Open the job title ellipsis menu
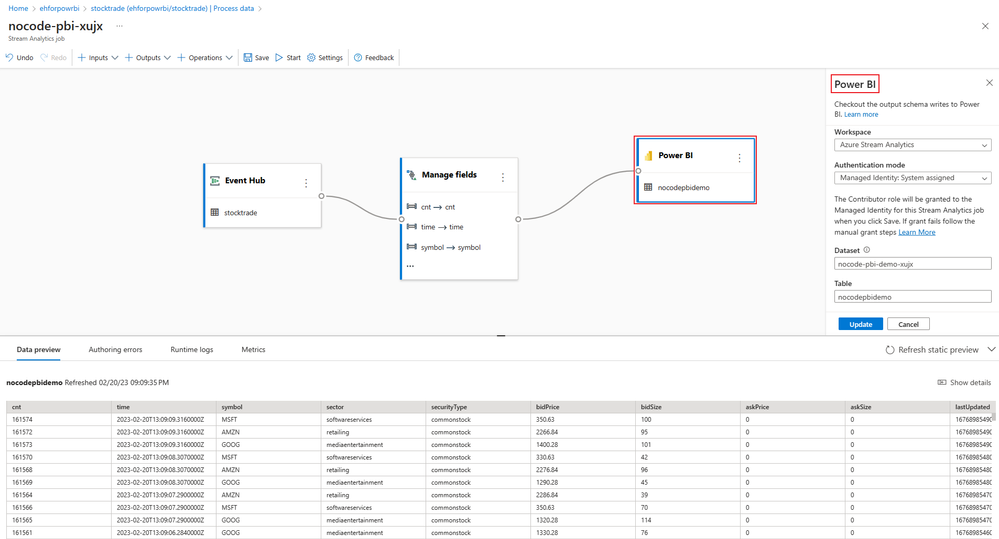999x539 pixels. (x=119, y=26)
